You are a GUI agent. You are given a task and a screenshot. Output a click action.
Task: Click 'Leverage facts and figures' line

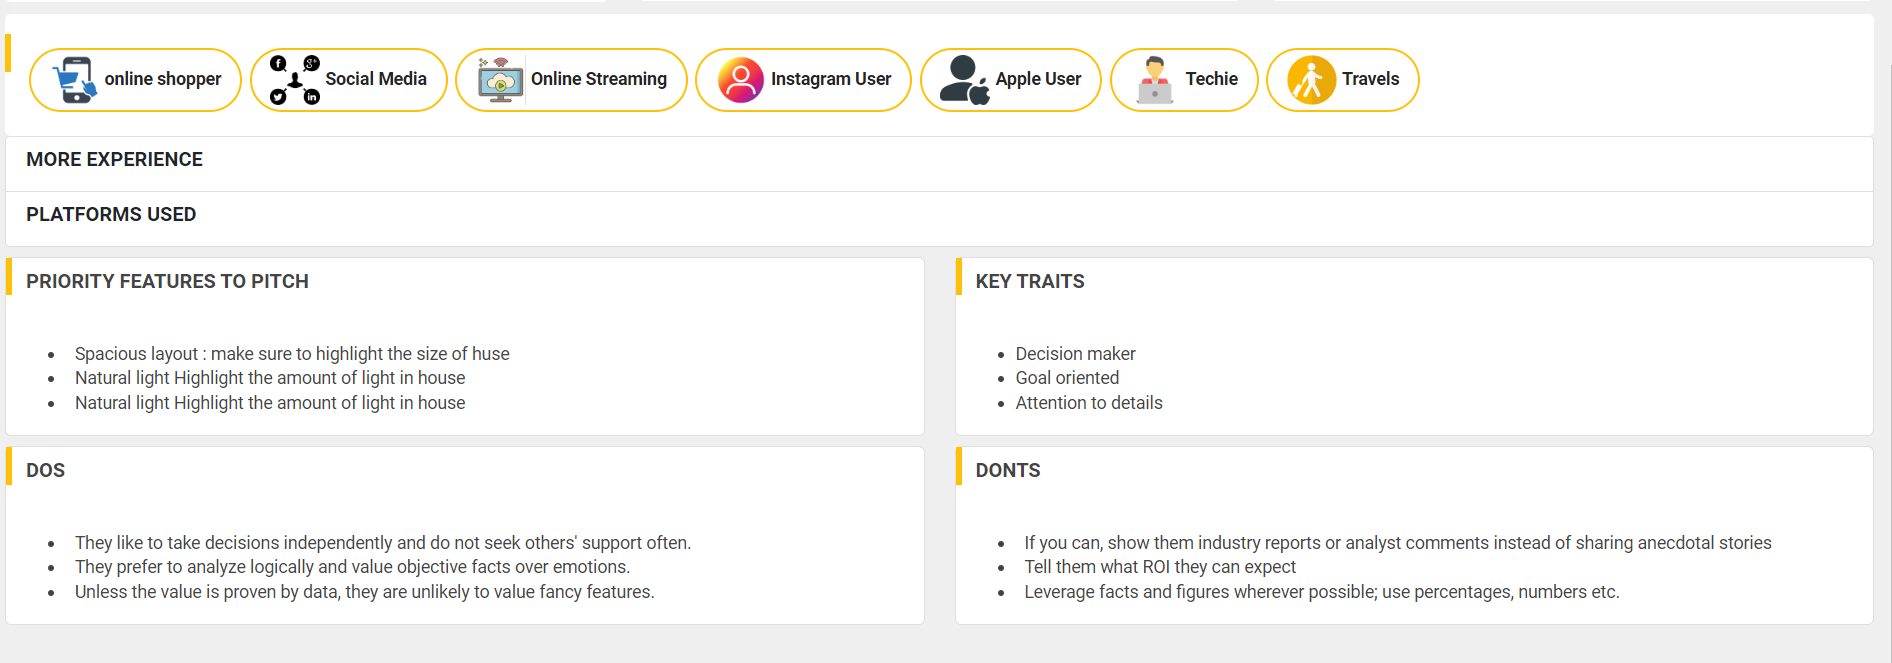click(x=1322, y=592)
